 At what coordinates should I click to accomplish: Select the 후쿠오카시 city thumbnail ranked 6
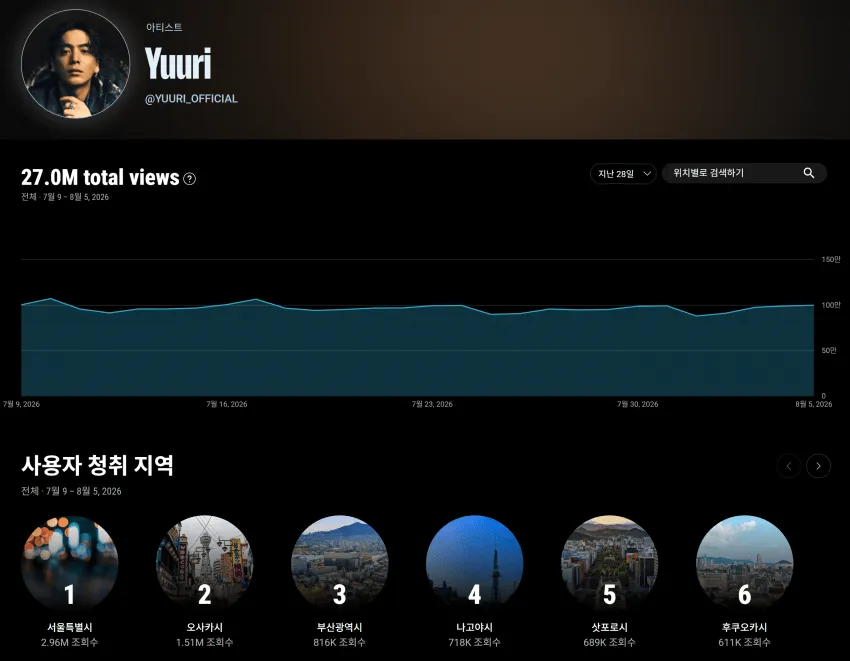(x=744, y=563)
